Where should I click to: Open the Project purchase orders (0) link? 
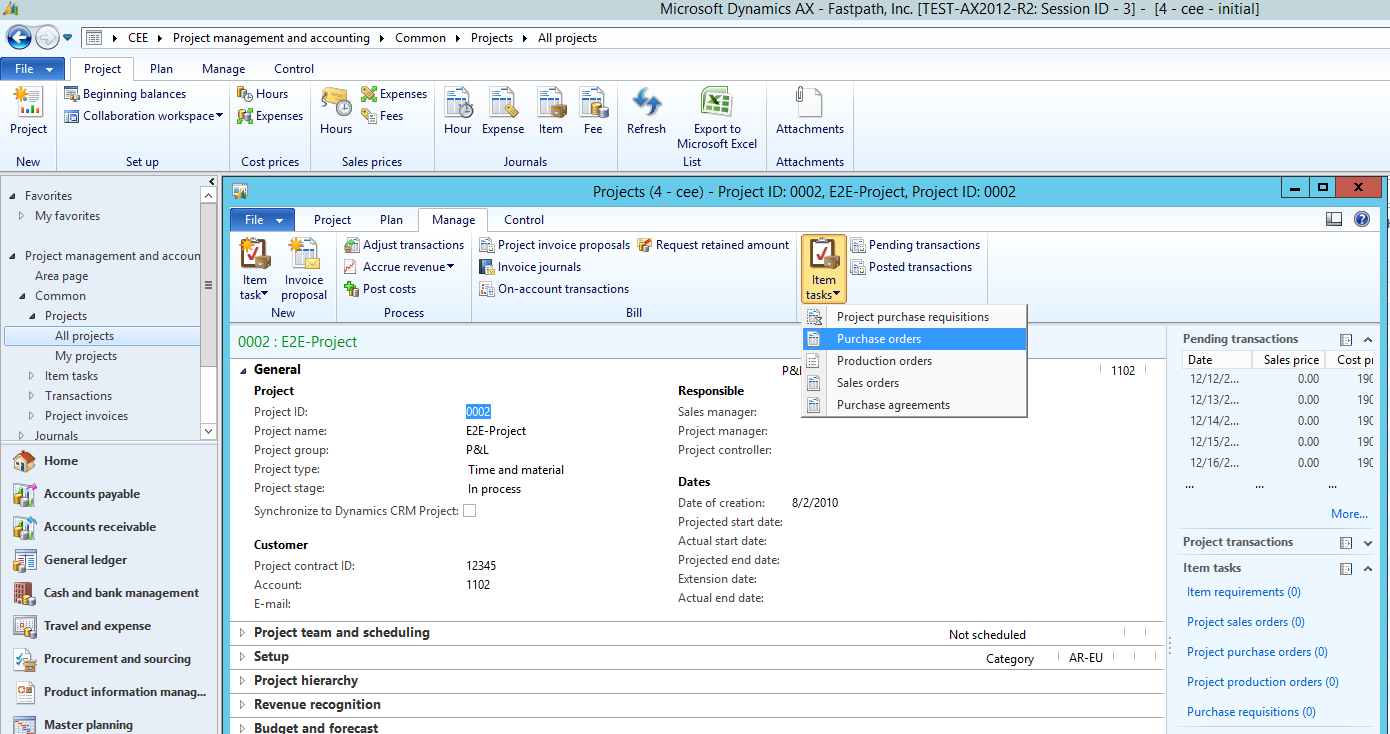pyautogui.click(x=1257, y=652)
